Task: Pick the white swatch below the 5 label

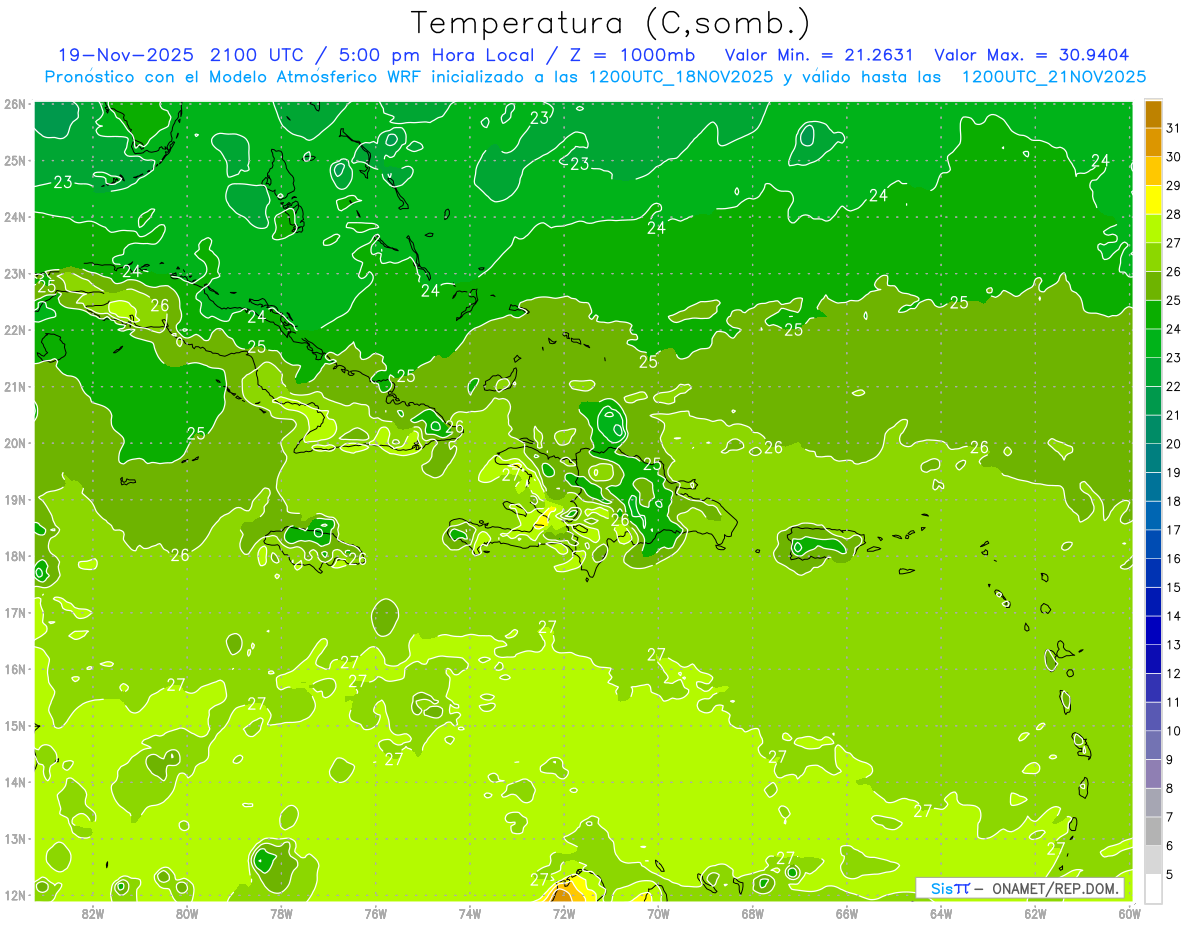Action: pos(1153,889)
